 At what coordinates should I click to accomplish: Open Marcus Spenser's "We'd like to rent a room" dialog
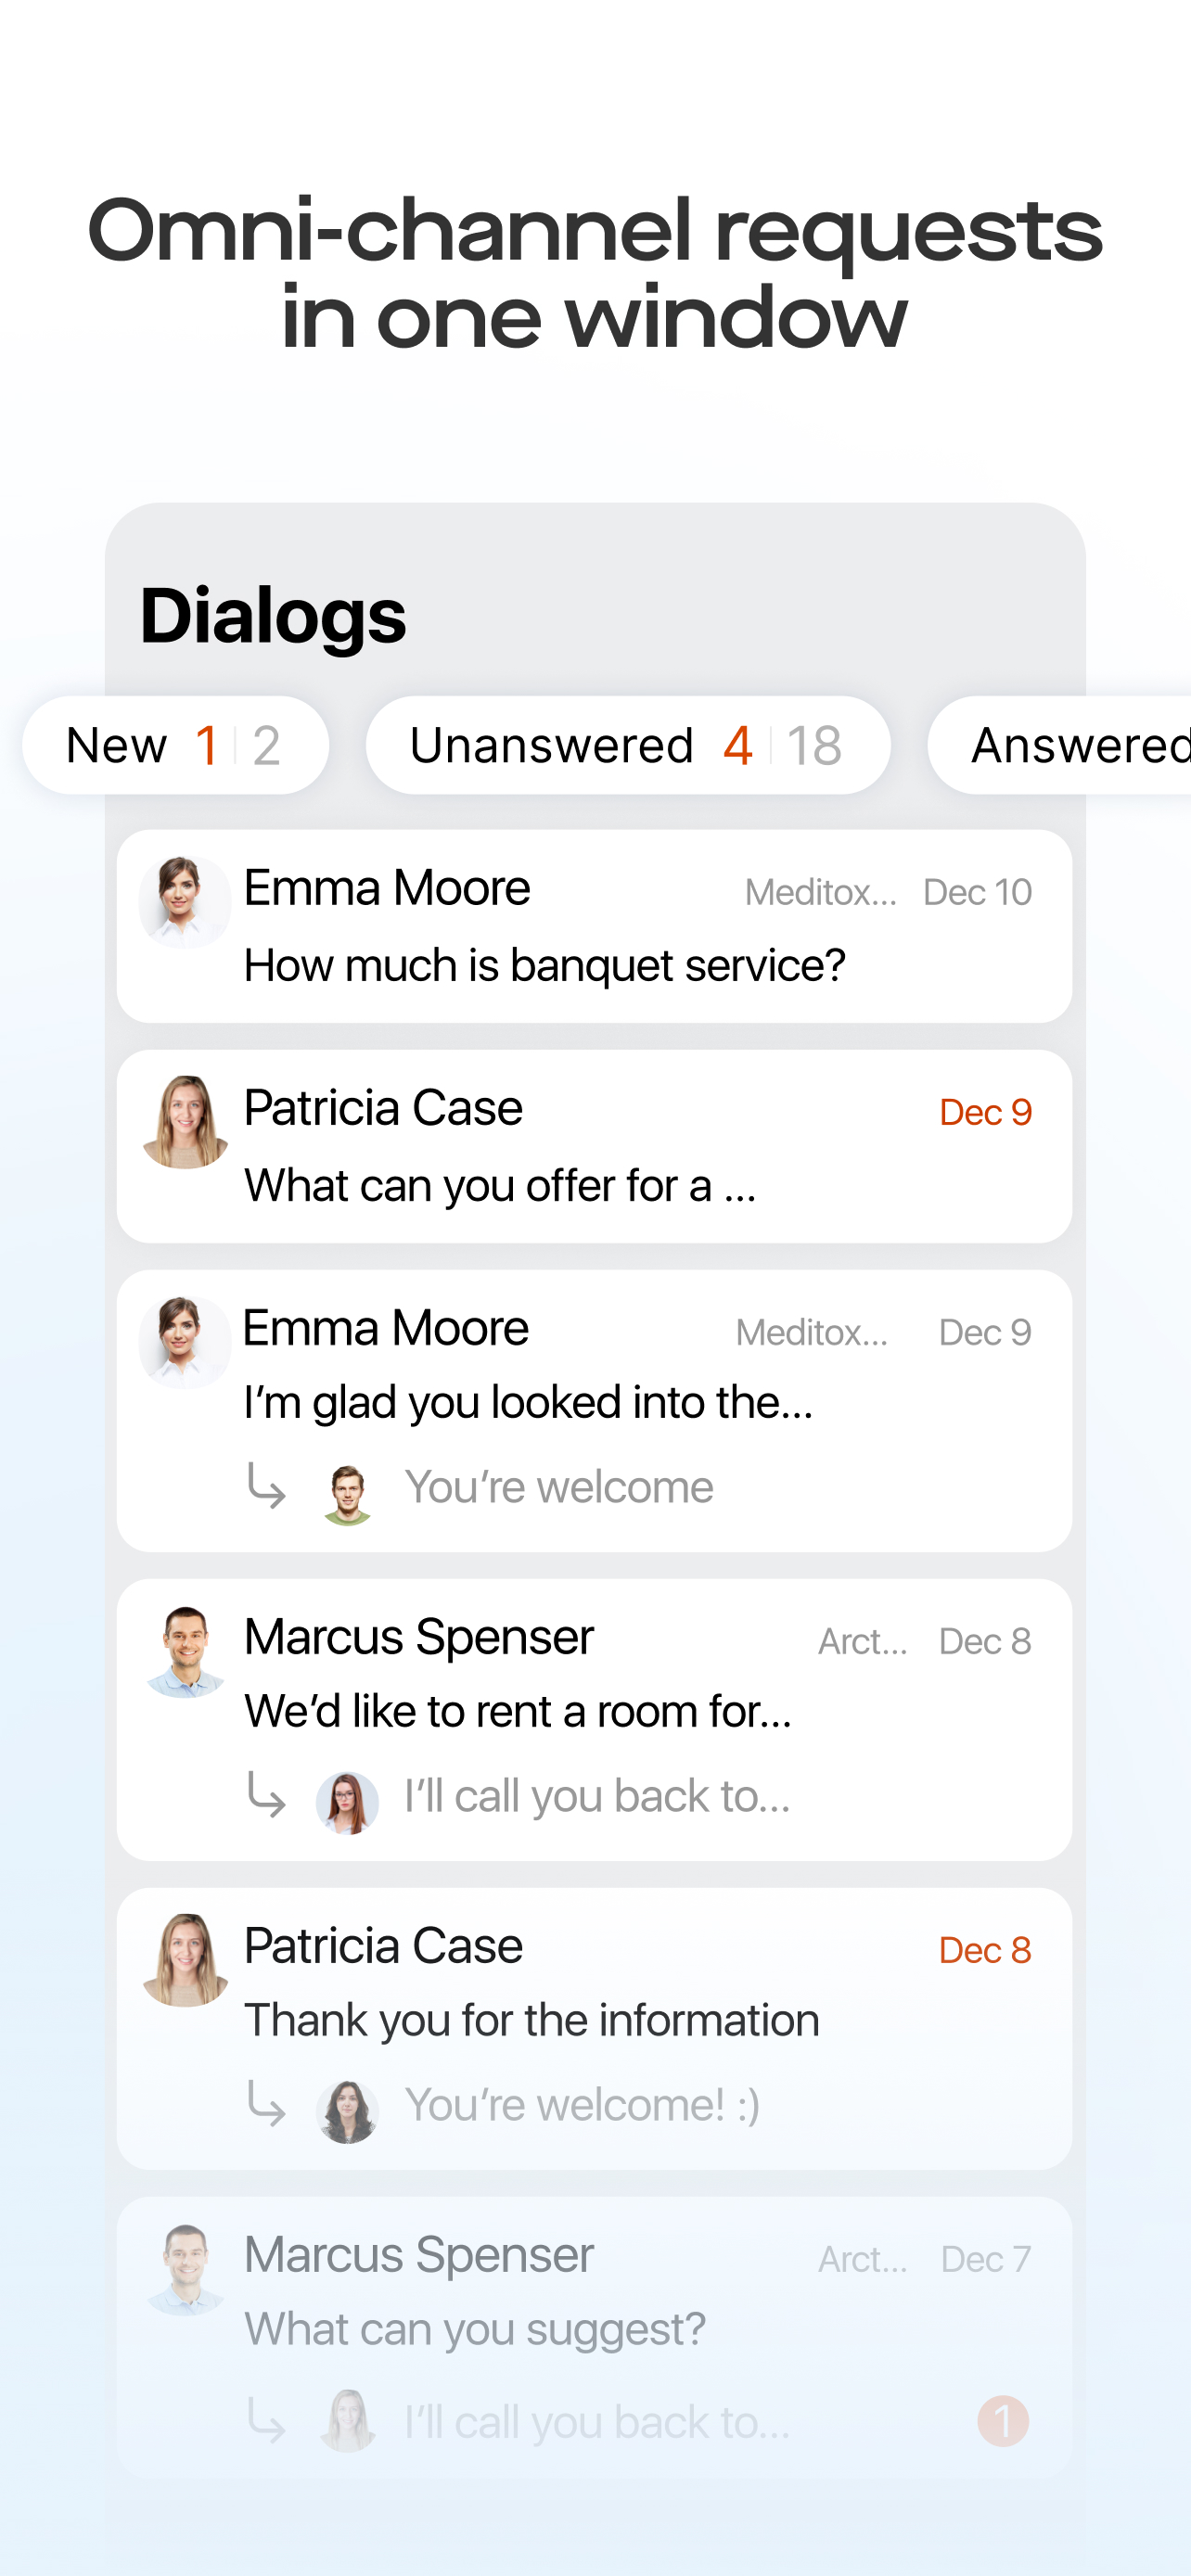(594, 1720)
